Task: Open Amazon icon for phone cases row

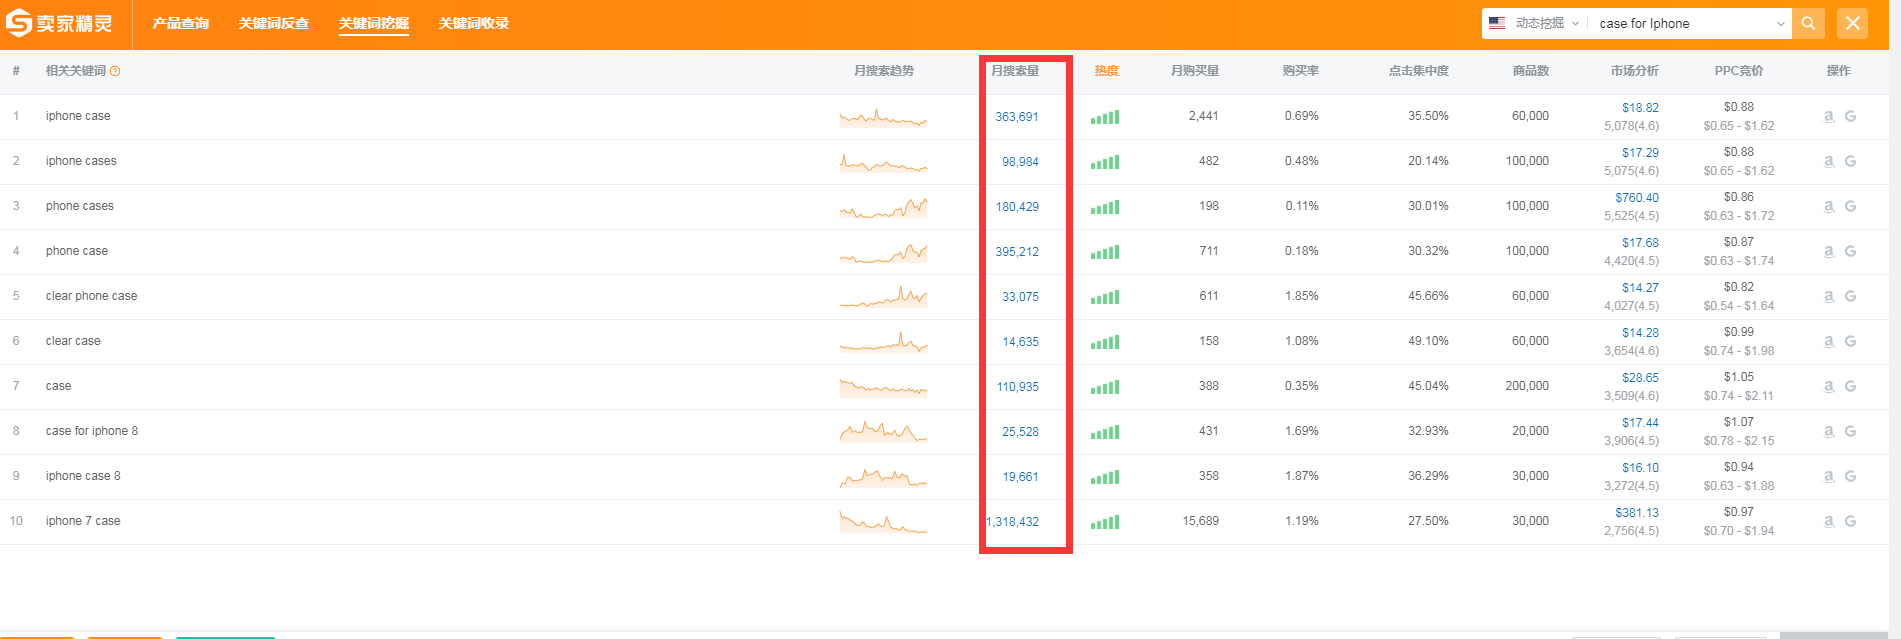Action: (x=1829, y=206)
